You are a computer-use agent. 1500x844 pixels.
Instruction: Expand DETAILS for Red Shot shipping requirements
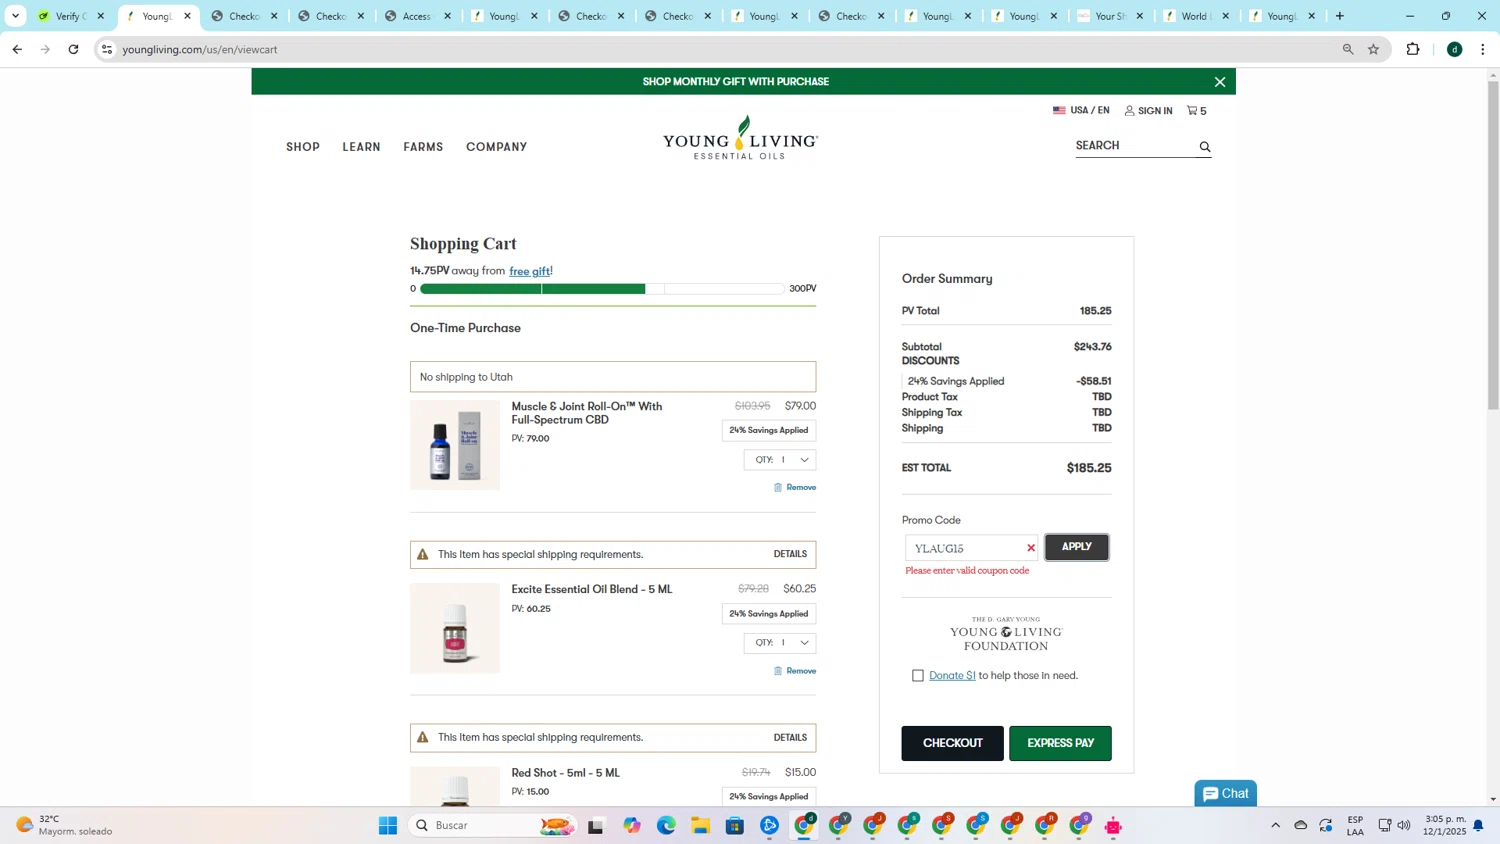click(x=790, y=738)
